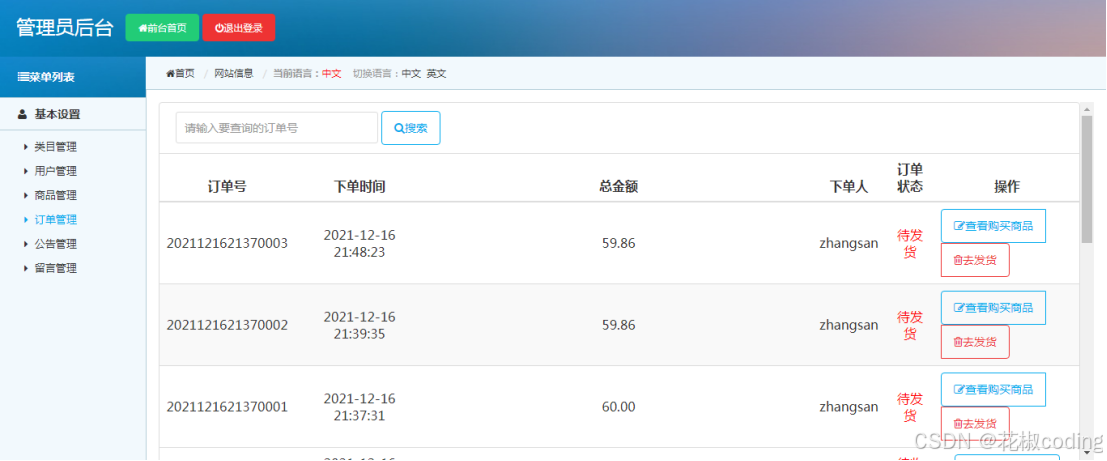Go to 首页 in the breadcrumb
This screenshot has height=461, width=1107.
180,73
